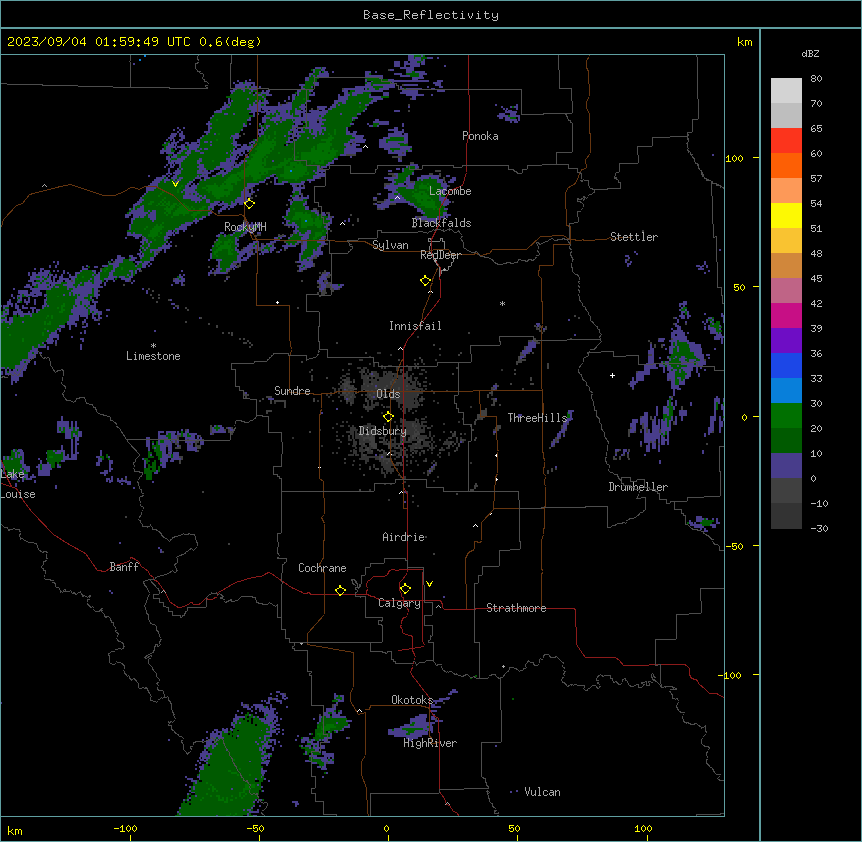
Task: Click the Base_Reflectivity title
Action: 431,15
